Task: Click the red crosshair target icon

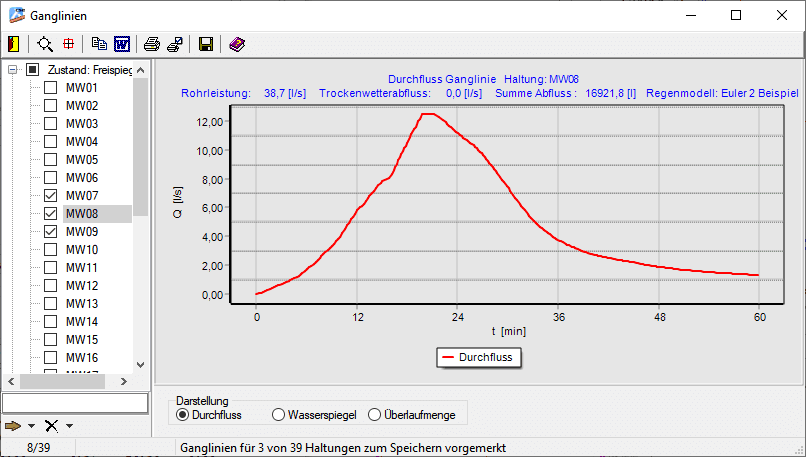Action: 69,44
